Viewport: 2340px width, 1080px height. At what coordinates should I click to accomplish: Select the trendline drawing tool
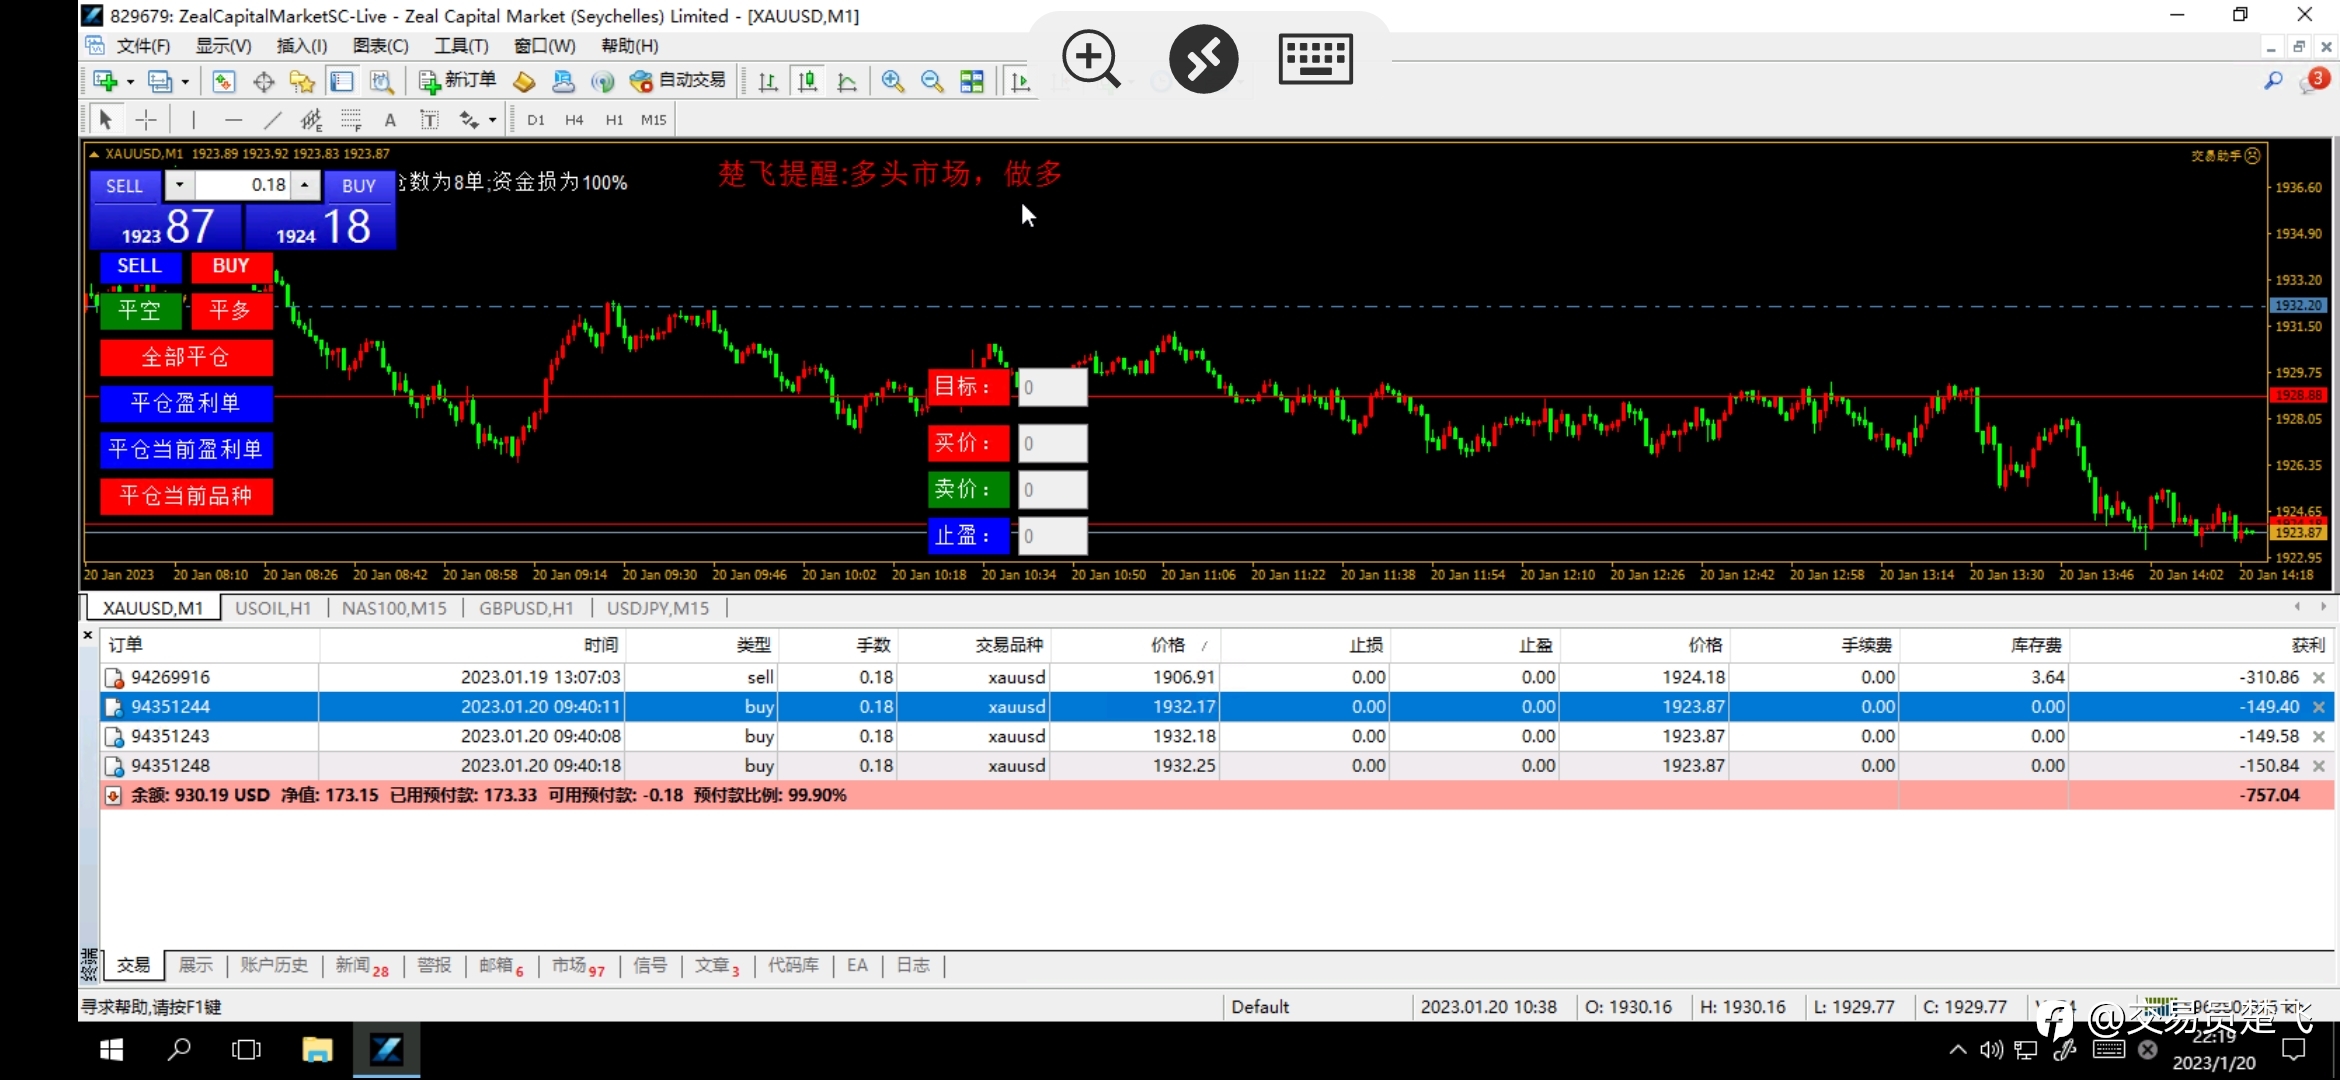[272, 120]
